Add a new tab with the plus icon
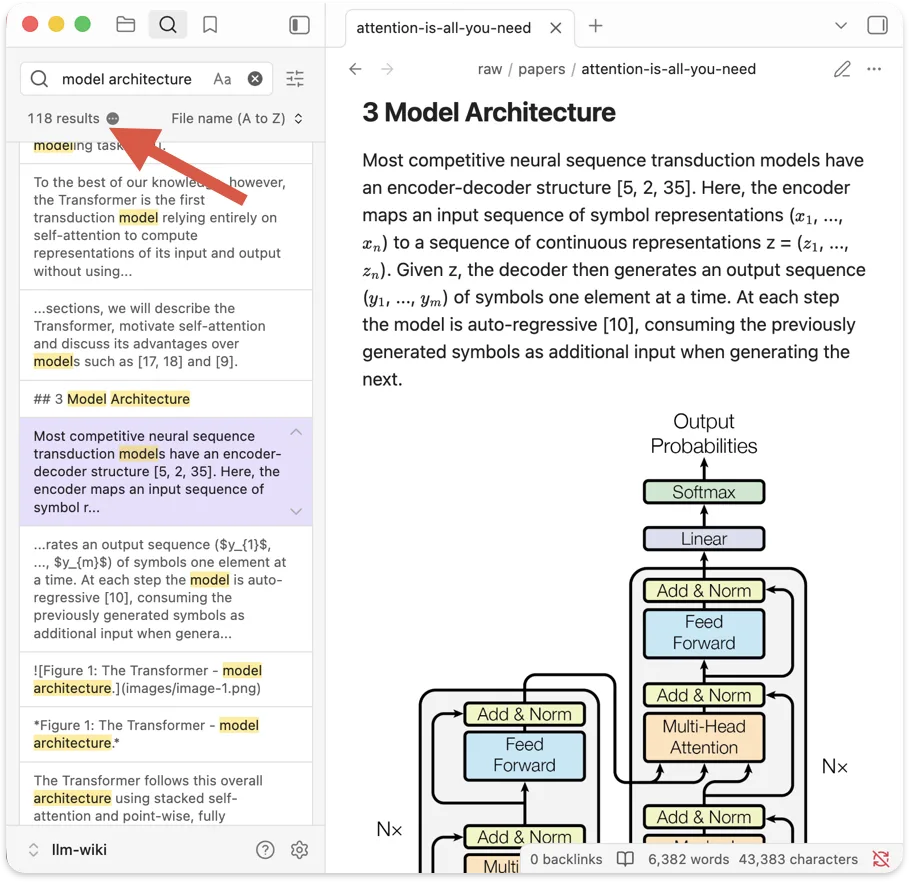The width and height of the screenshot is (910, 884). tap(595, 26)
